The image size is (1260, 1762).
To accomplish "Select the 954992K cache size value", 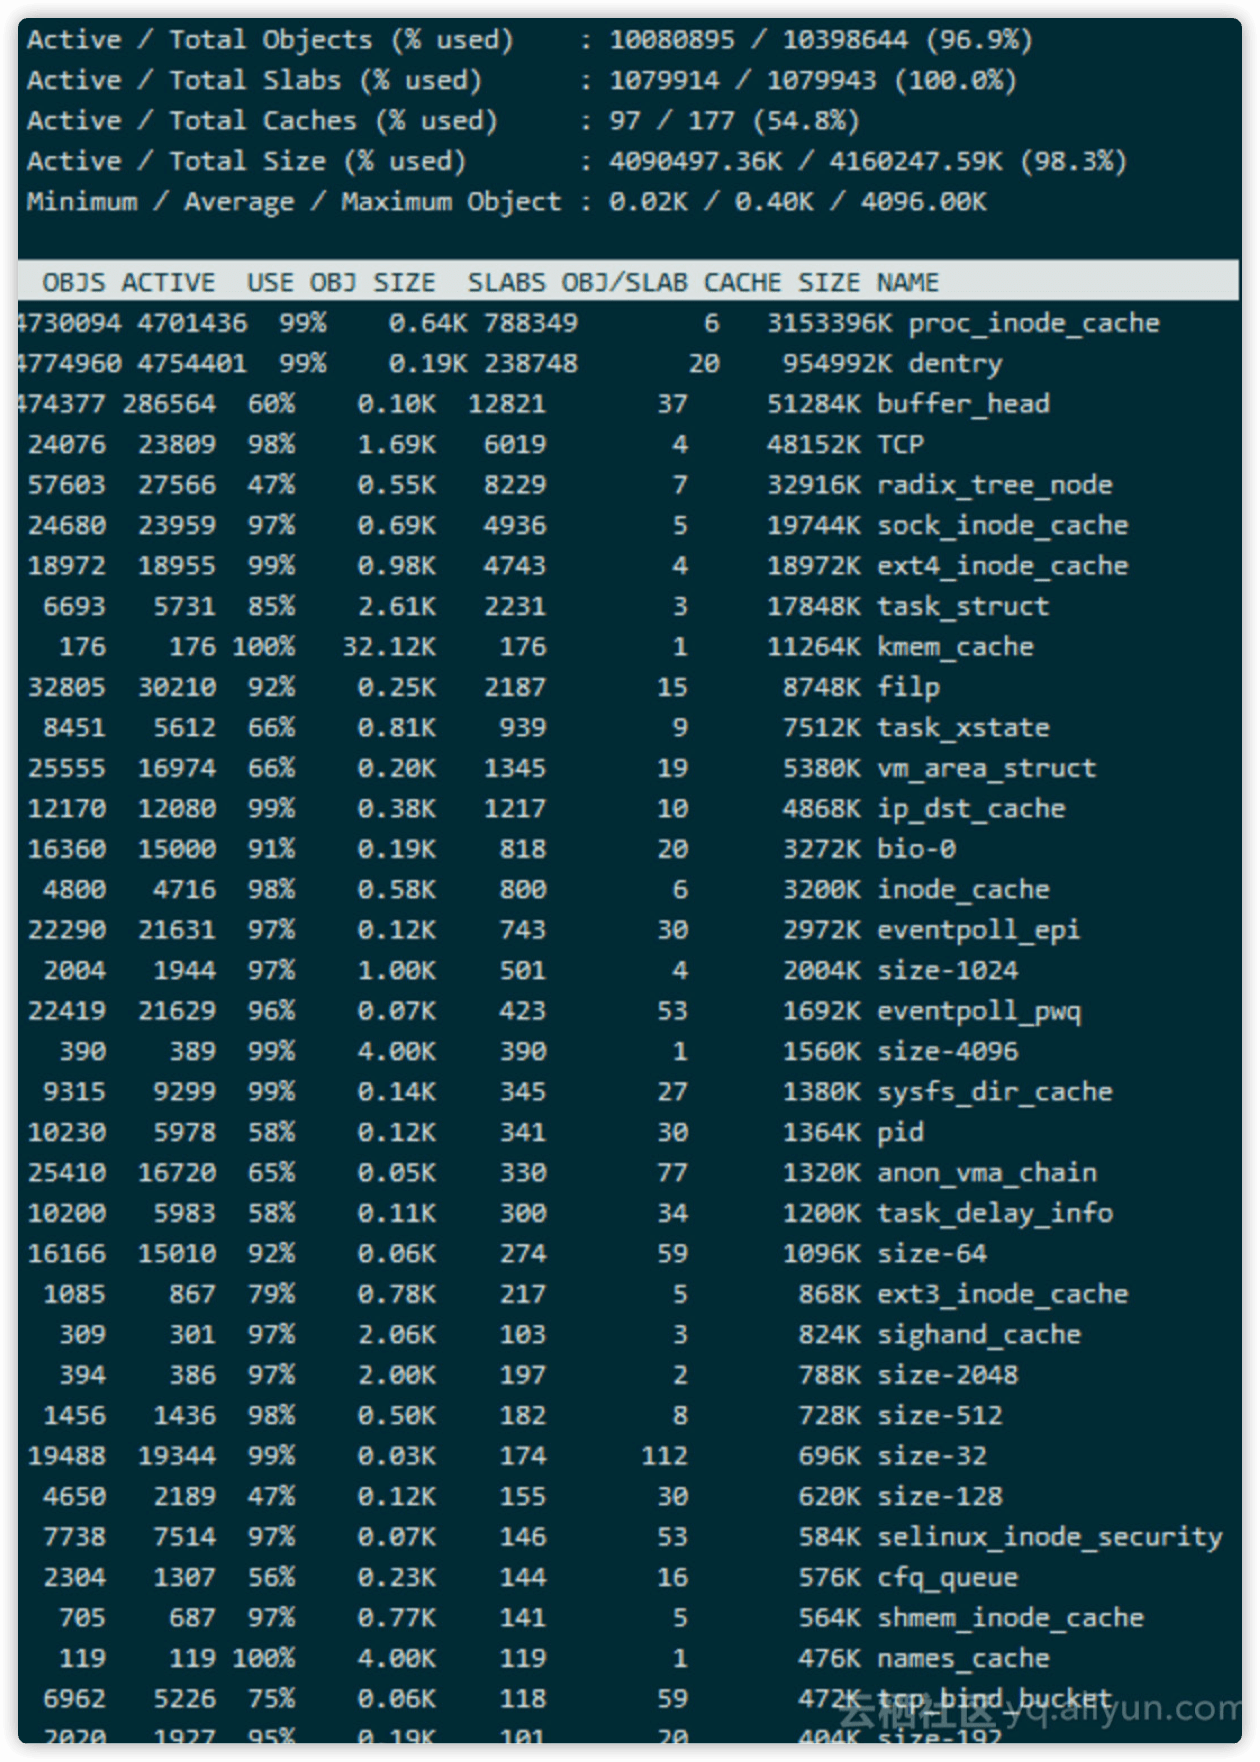I will 837,364.
